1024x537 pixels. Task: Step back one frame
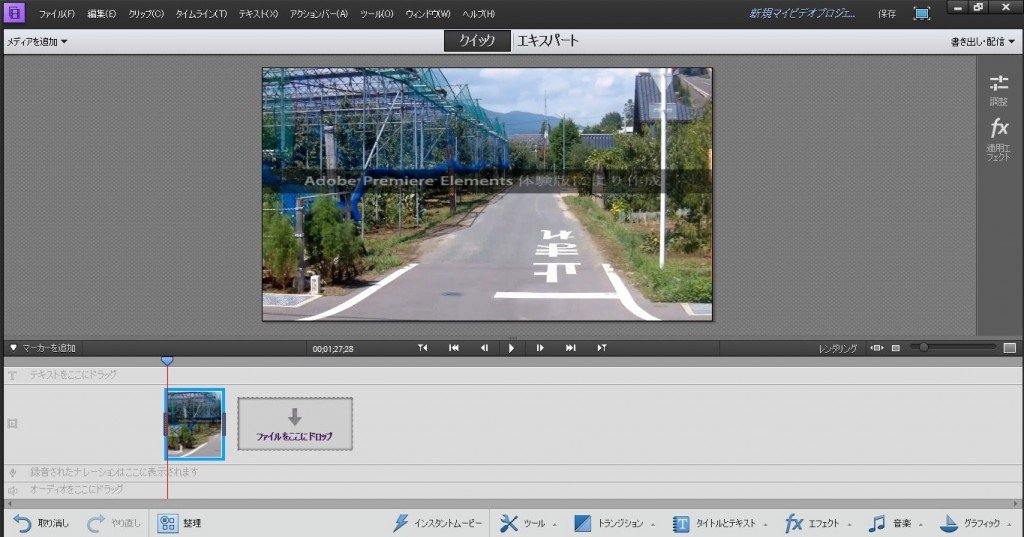point(484,348)
